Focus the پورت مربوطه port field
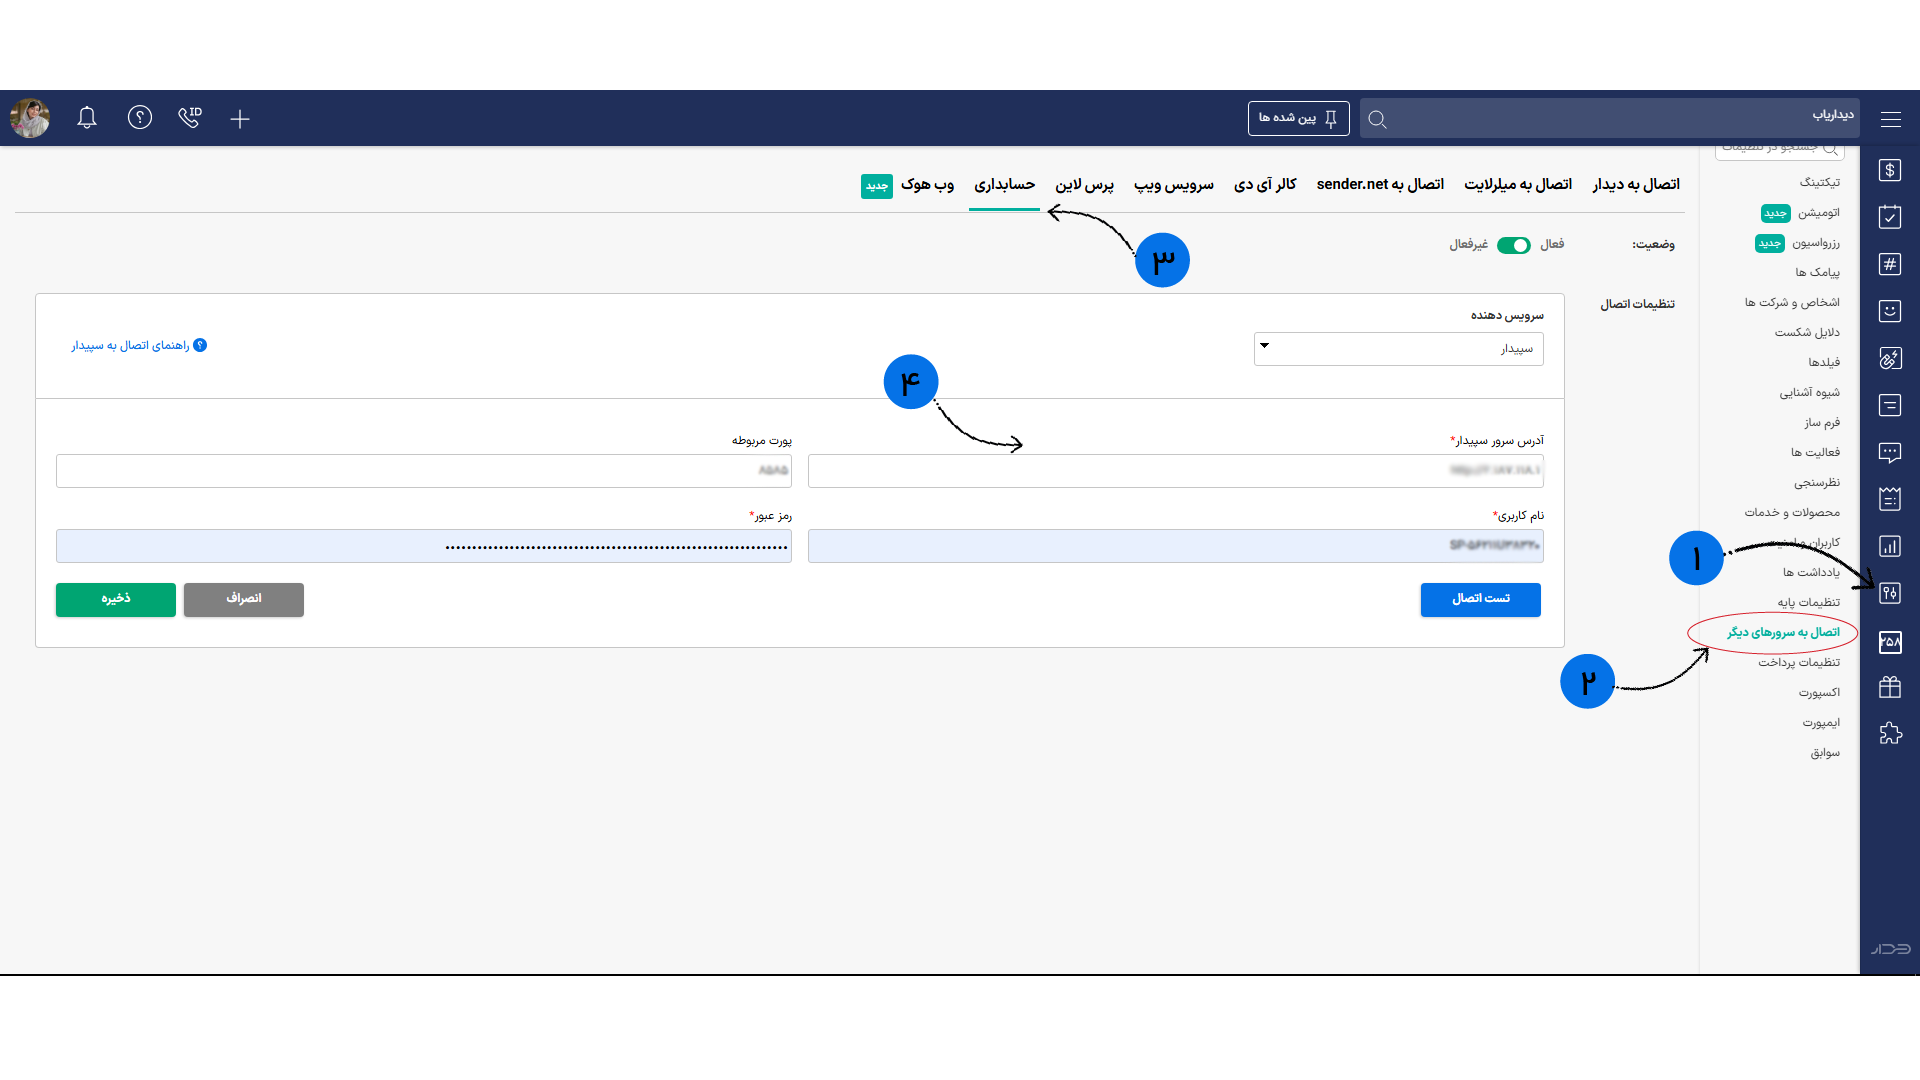 click(x=423, y=471)
